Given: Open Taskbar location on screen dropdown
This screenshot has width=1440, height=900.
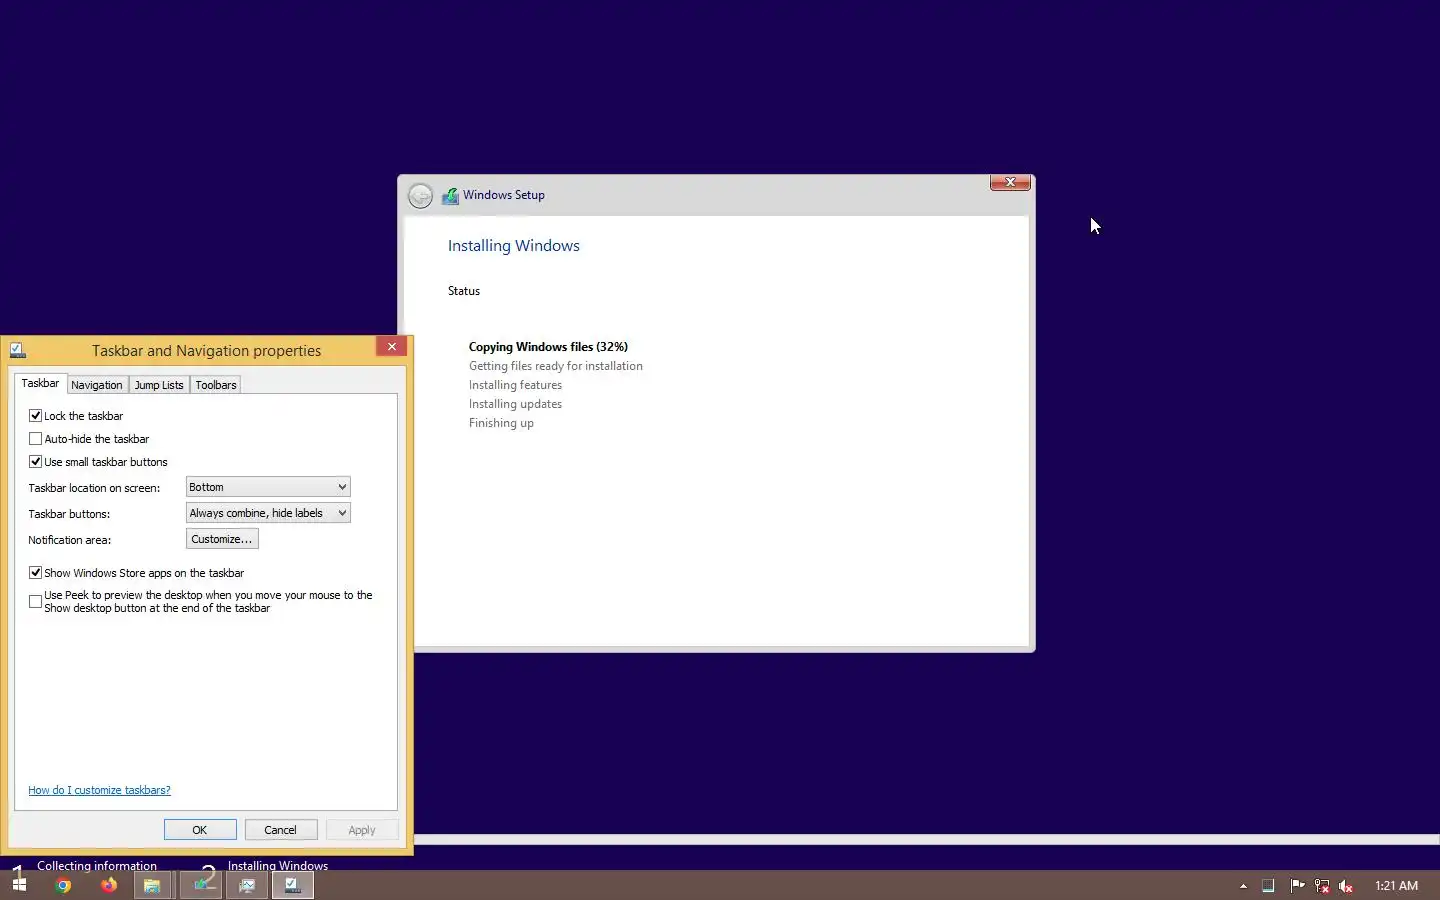Looking at the screenshot, I should tap(268, 487).
